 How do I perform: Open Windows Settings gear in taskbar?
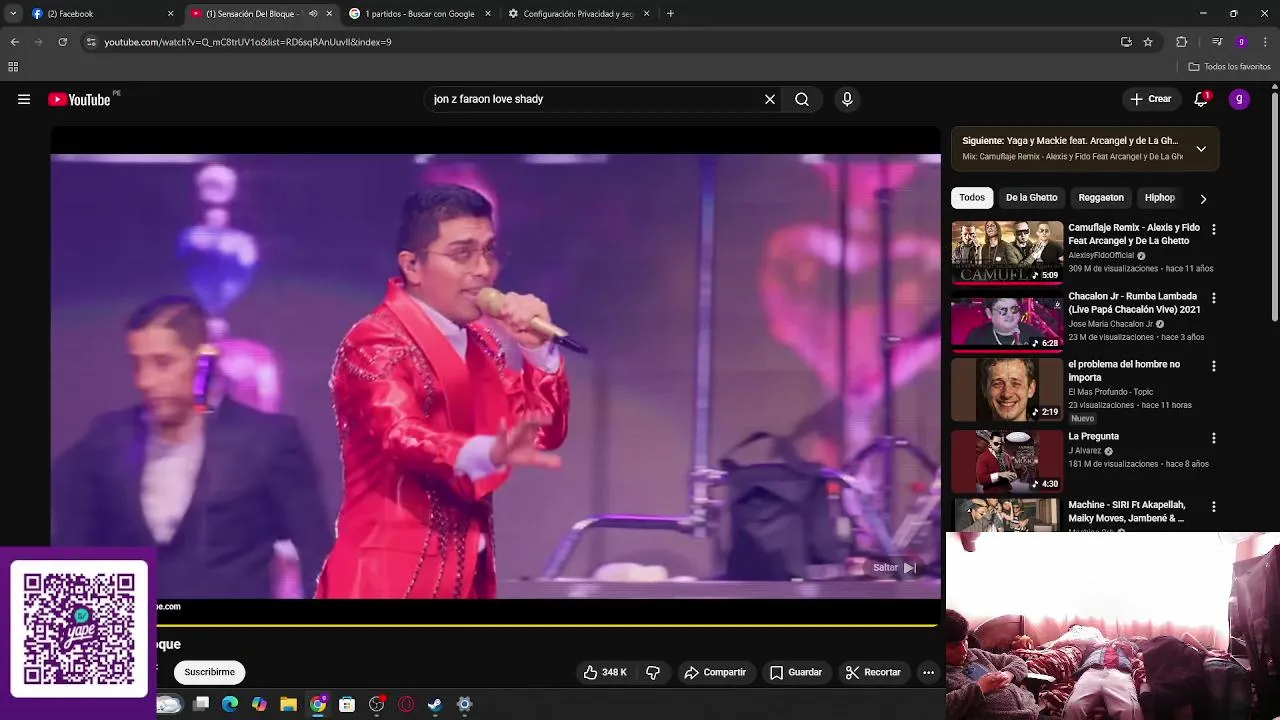point(464,704)
